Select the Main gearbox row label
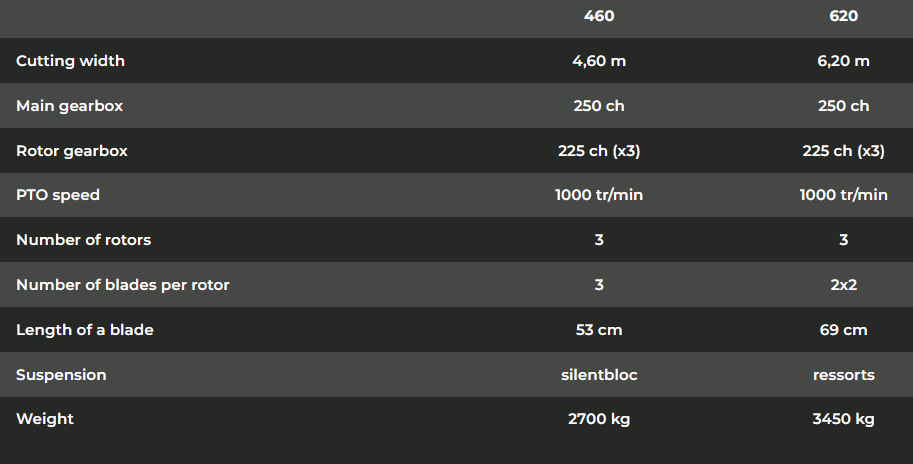913x464 pixels. click(69, 106)
